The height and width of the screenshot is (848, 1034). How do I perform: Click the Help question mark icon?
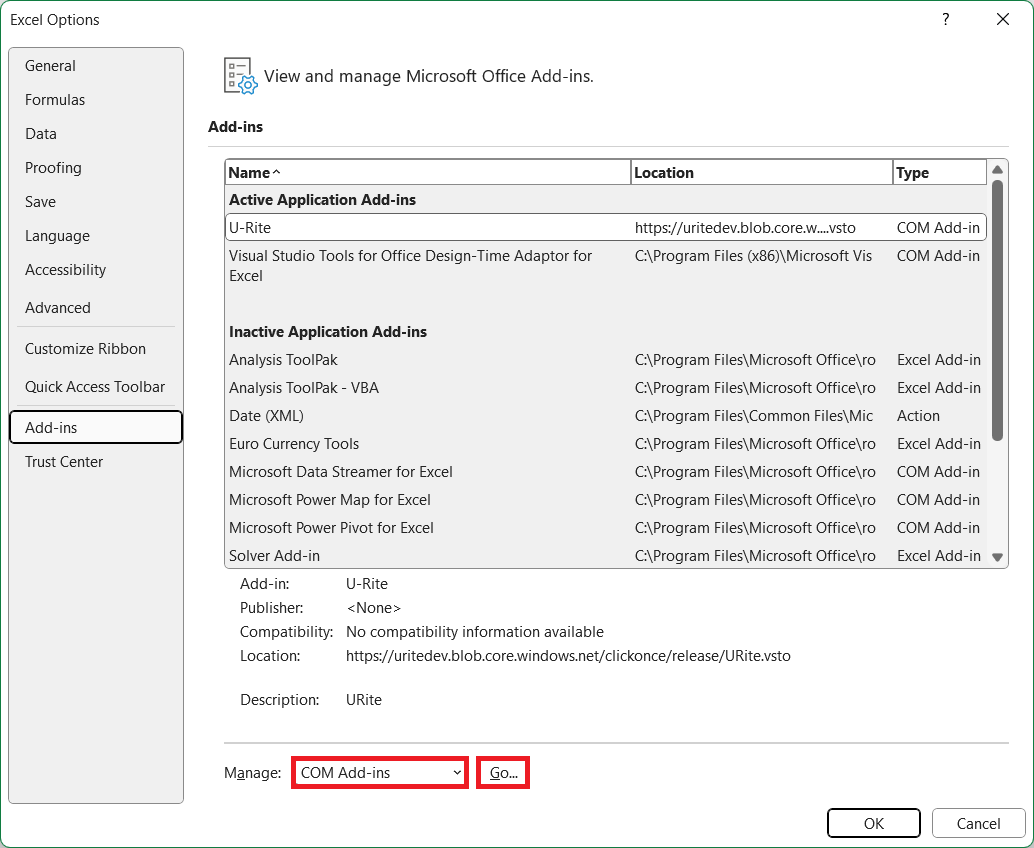click(x=945, y=19)
